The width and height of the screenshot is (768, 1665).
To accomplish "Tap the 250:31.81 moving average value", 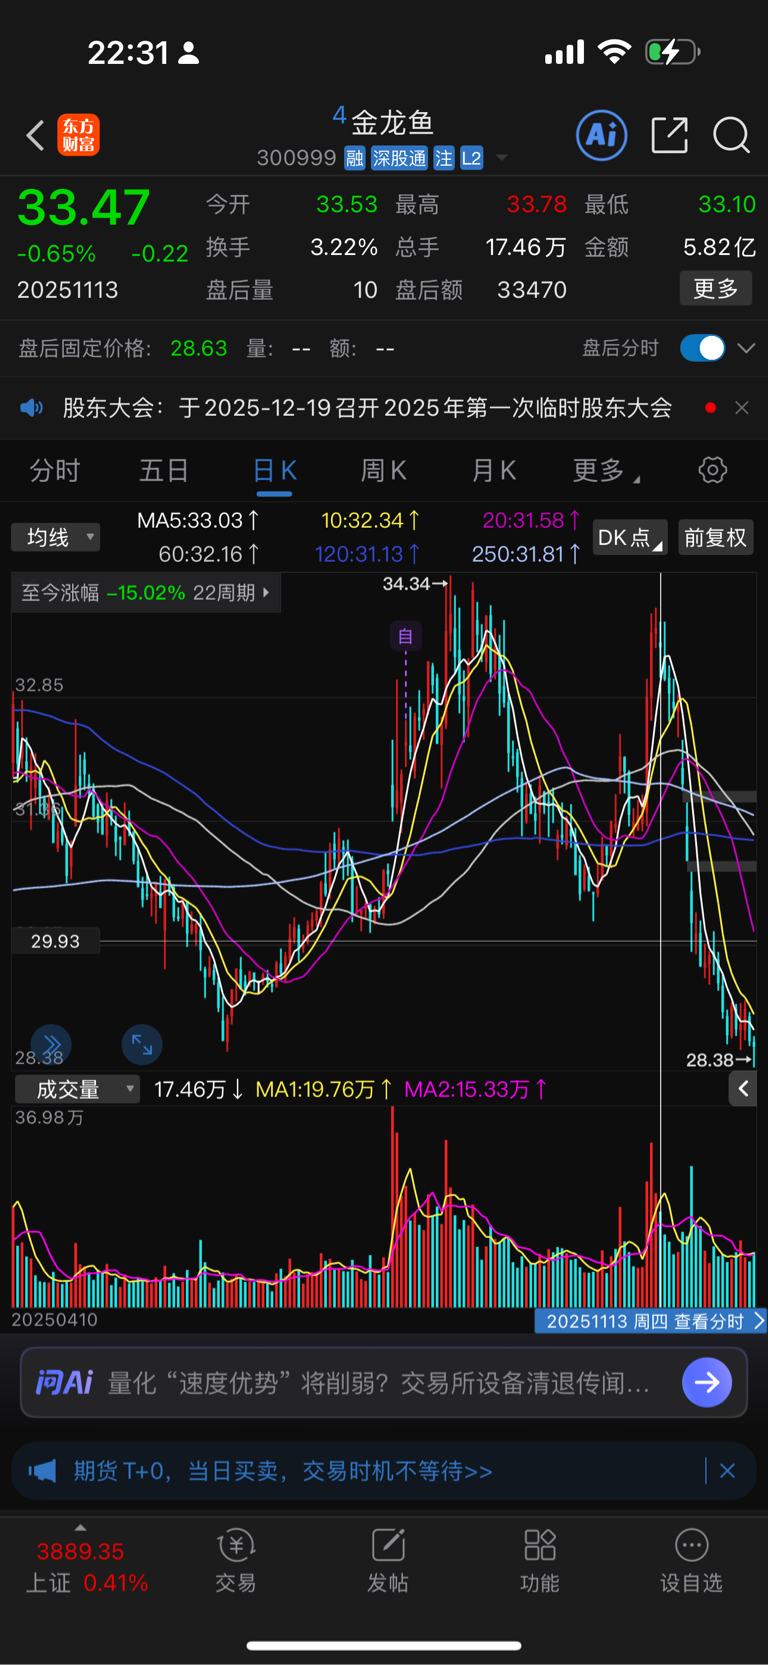I will pyautogui.click(x=525, y=554).
